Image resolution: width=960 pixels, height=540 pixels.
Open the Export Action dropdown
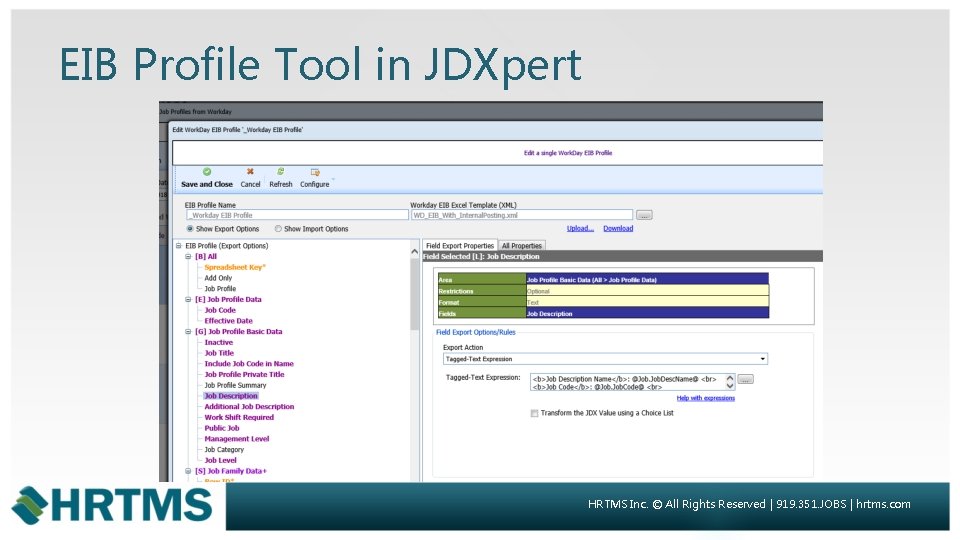pyautogui.click(x=762, y=359)
